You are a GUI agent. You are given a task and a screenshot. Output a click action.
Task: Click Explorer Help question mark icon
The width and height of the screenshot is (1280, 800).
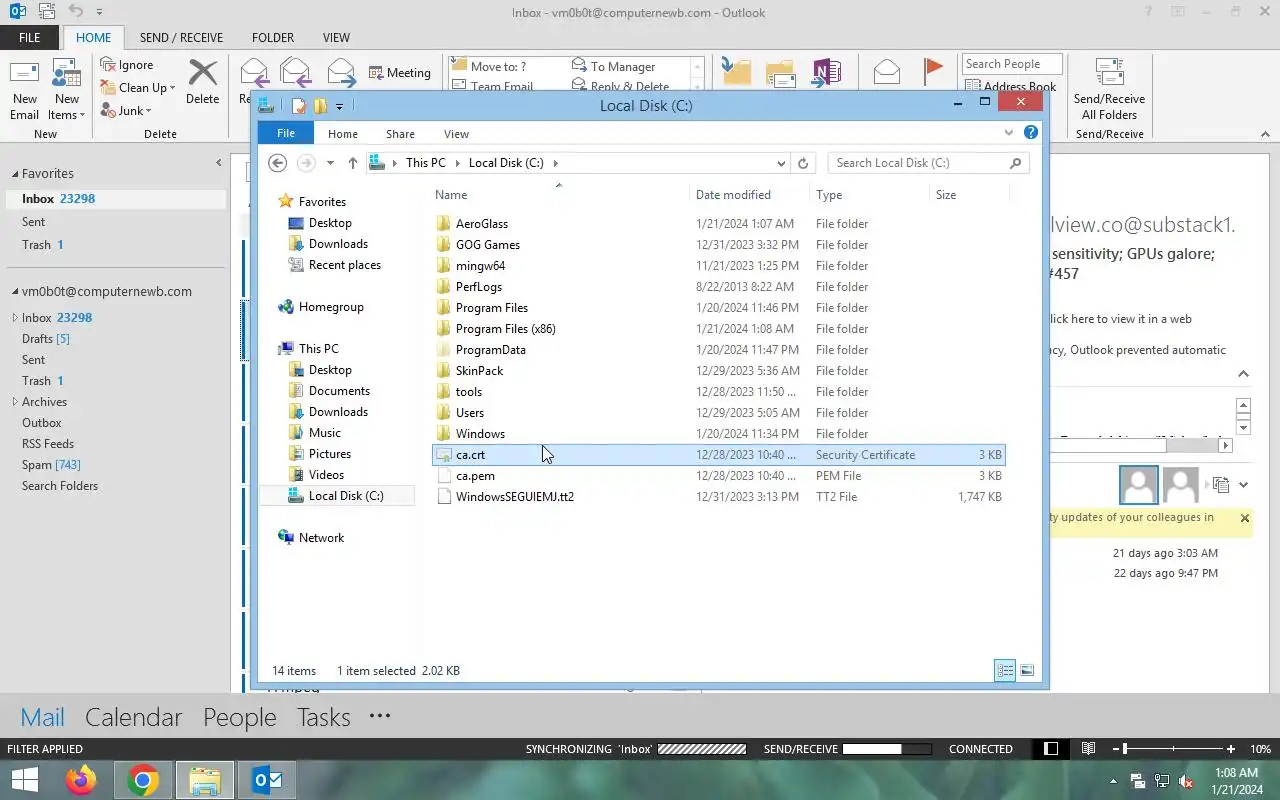click(1031, 132)
